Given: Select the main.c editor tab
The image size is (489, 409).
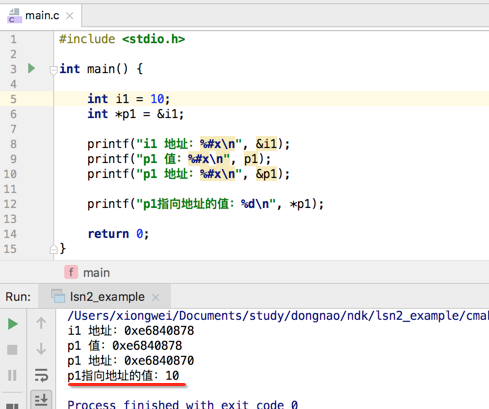Looking at the screenshot, I should tap(41, 16).
